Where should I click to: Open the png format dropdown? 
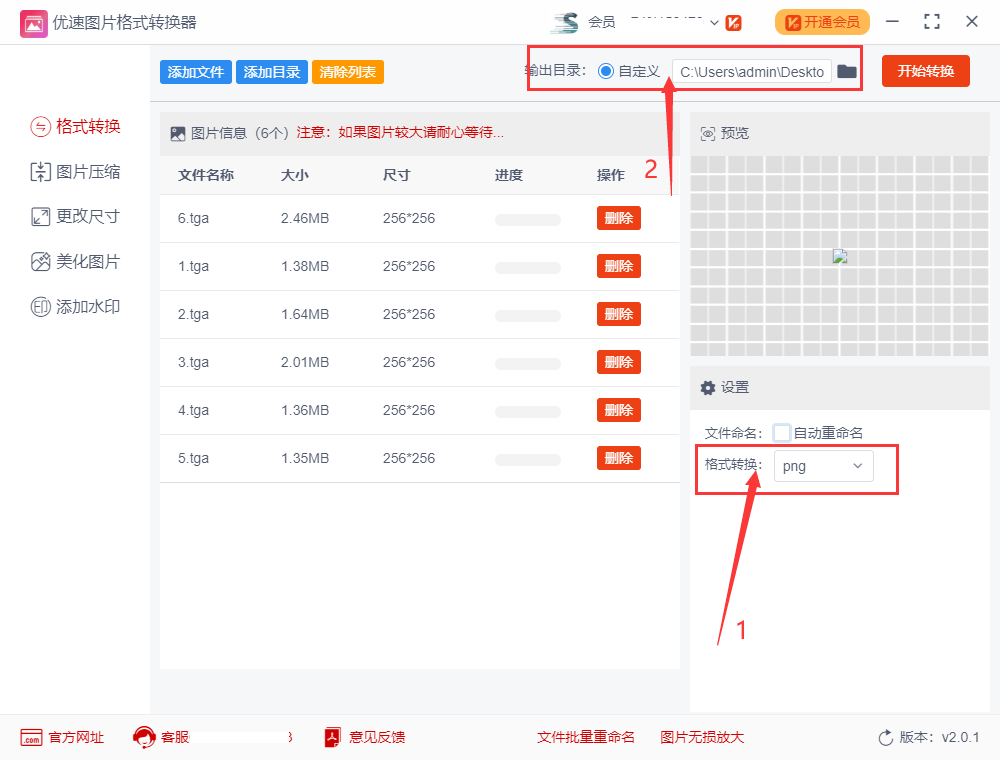pos(823,466)
